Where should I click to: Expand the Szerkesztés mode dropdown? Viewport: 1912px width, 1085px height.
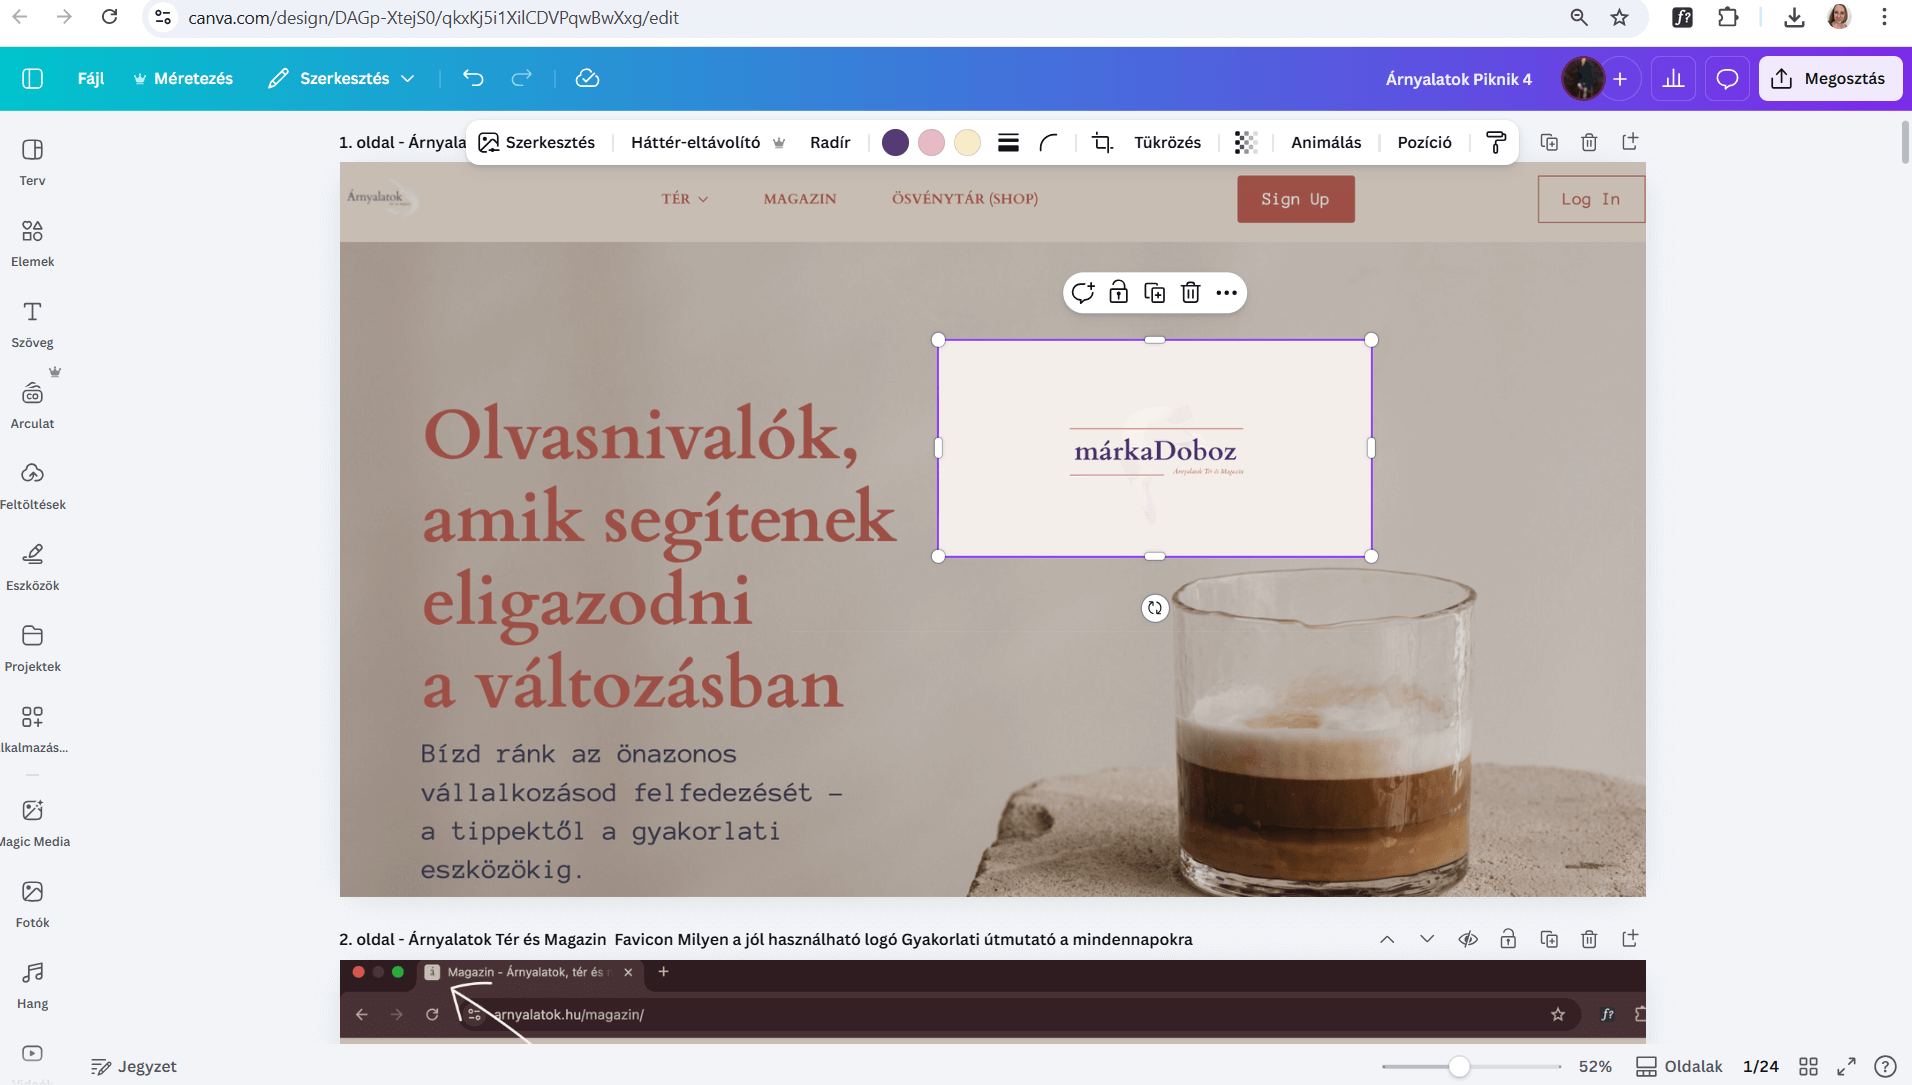coord(341,78)
